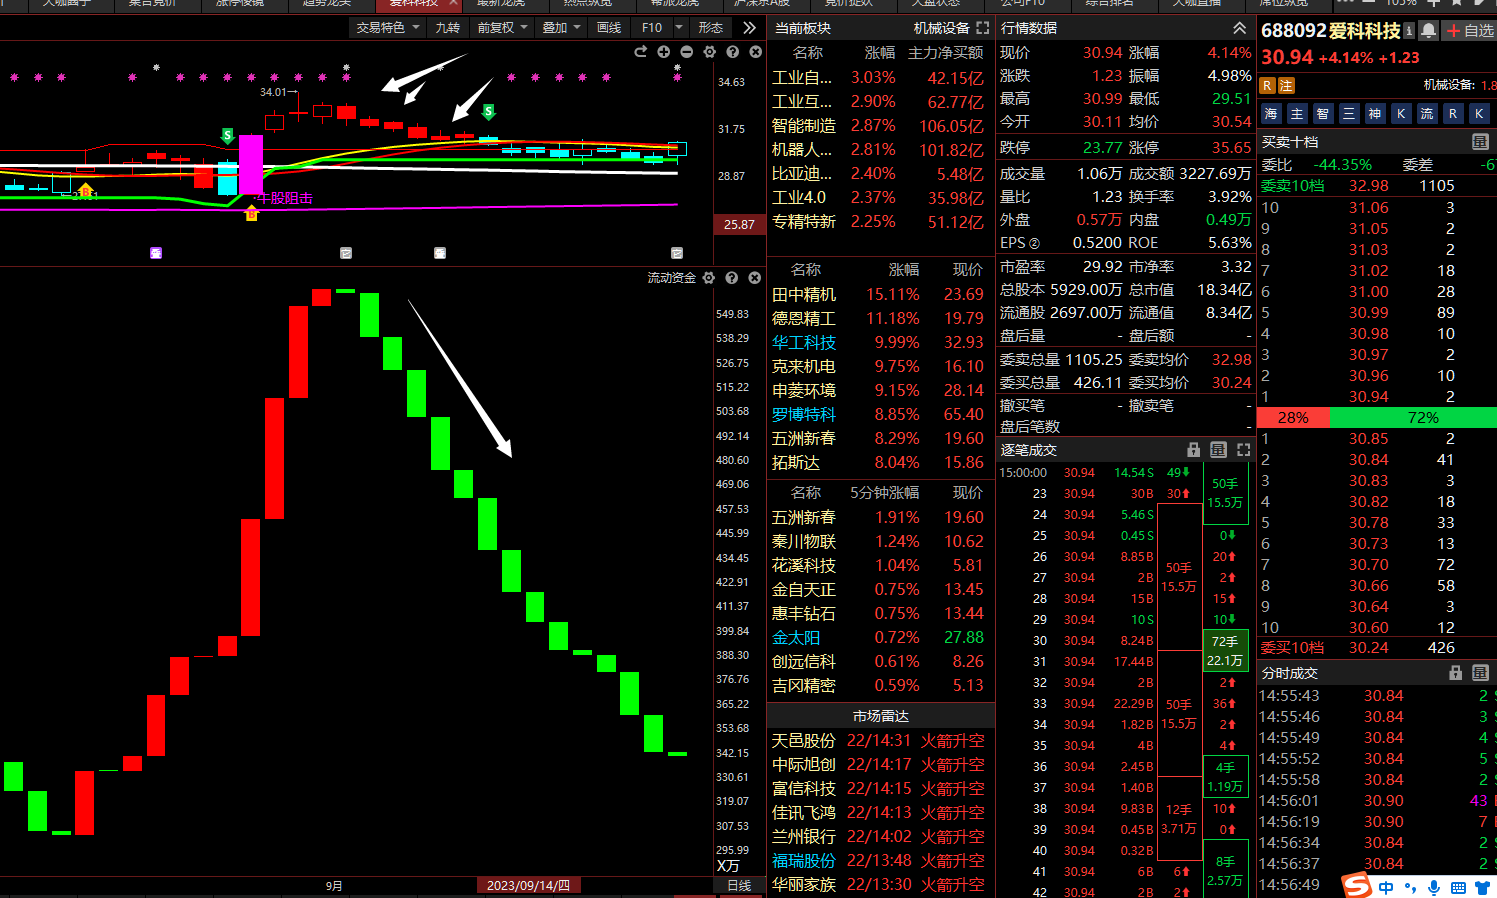Zoom in the K-line chart with plus icon
This screenshot has width=1497, height=898.
point(664,52)
